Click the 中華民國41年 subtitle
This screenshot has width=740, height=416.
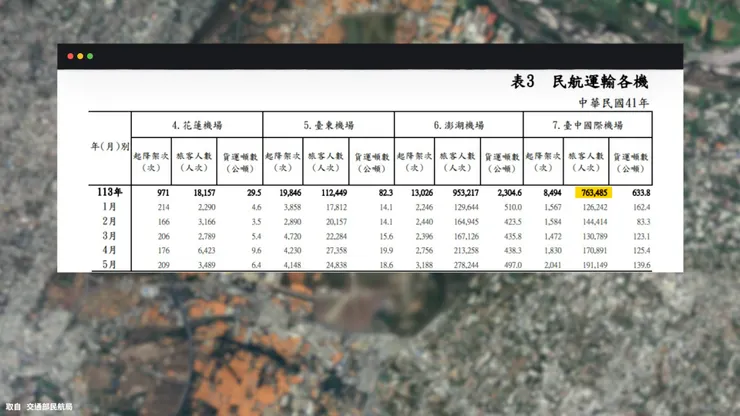(614, 103)
